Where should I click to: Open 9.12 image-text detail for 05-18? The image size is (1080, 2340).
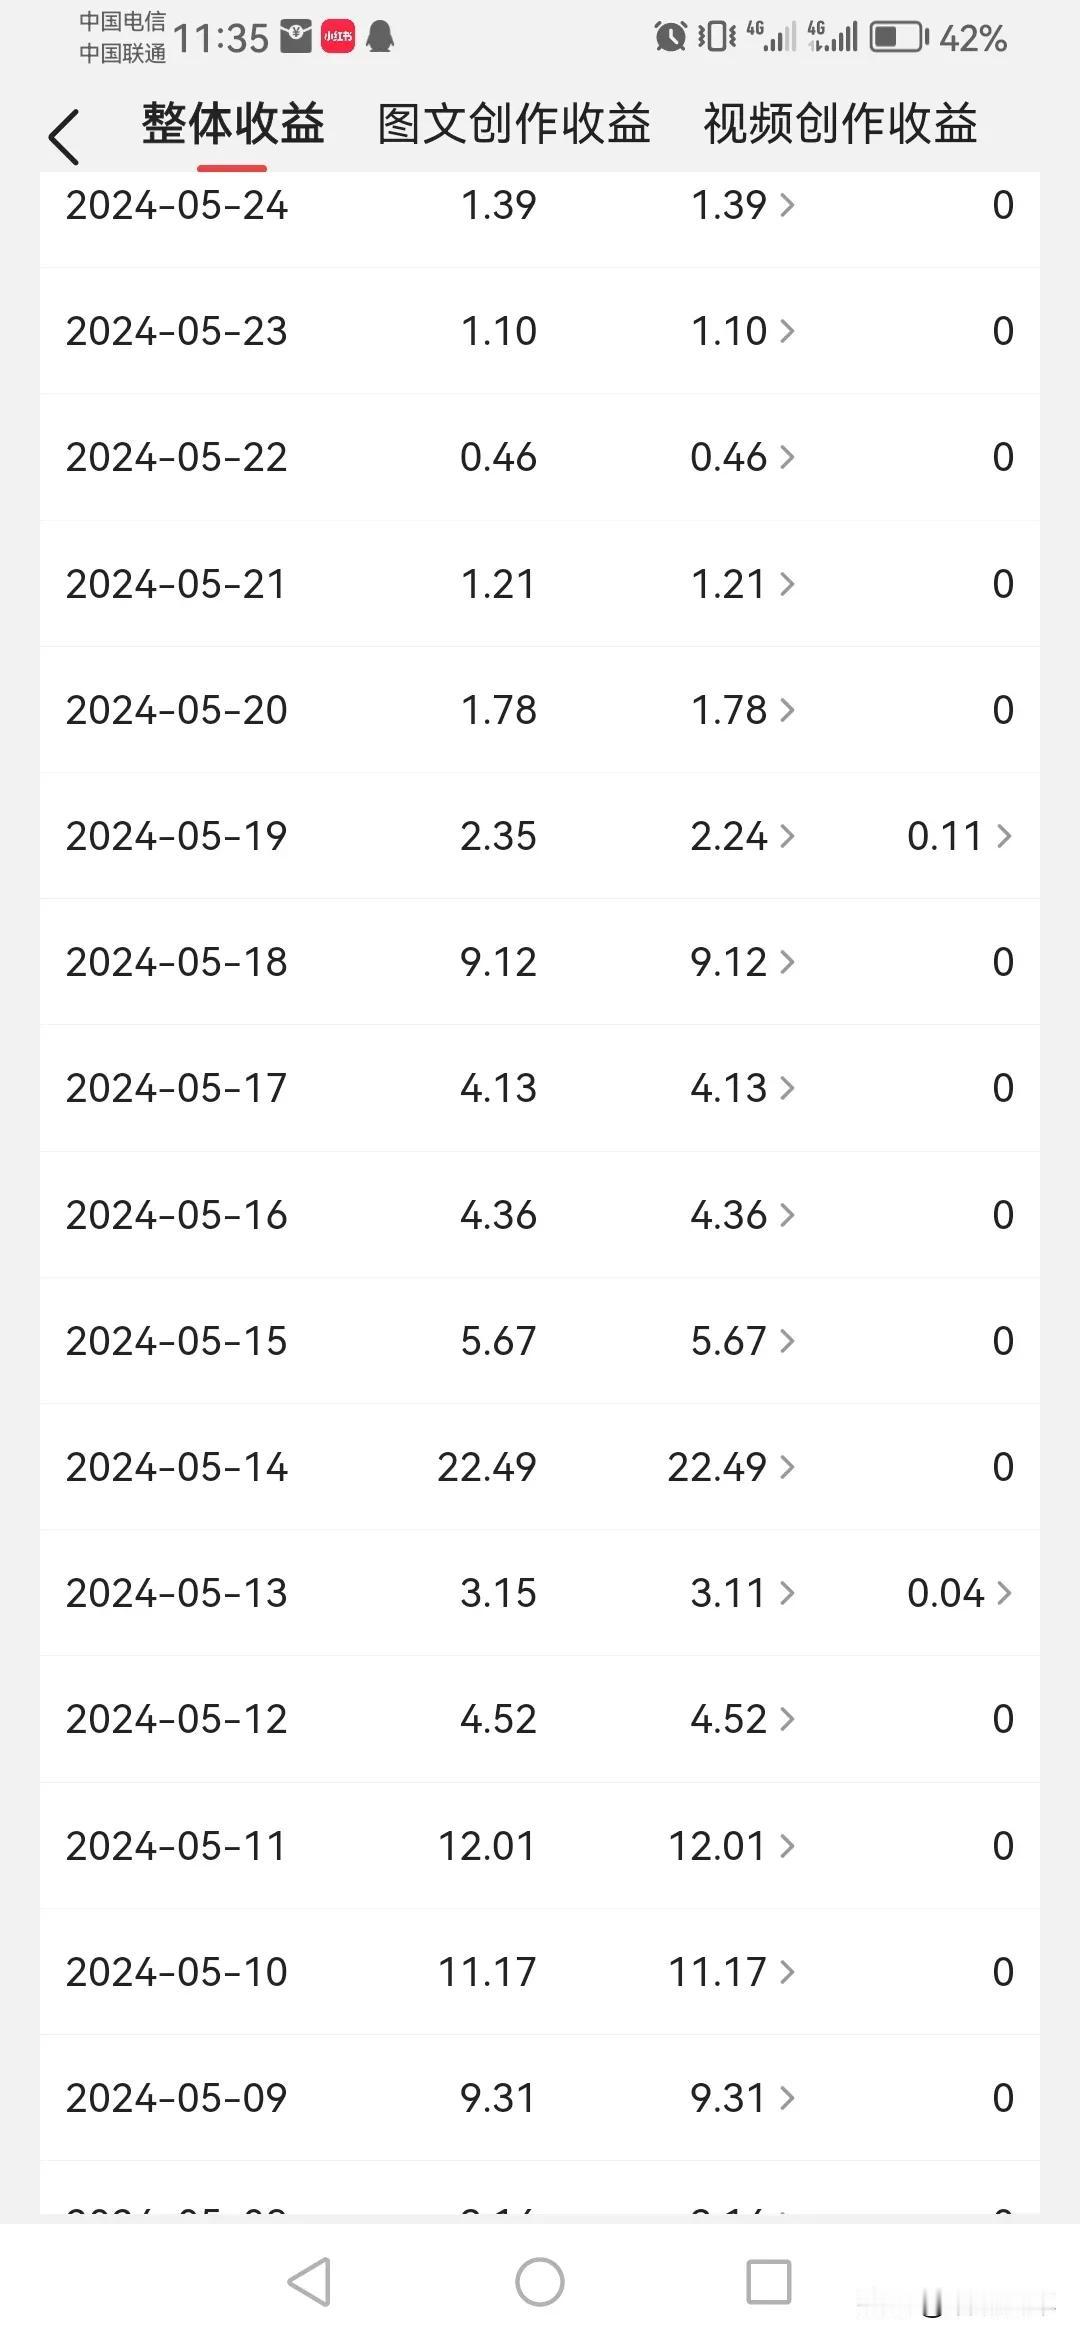click(x=742, y=962)
